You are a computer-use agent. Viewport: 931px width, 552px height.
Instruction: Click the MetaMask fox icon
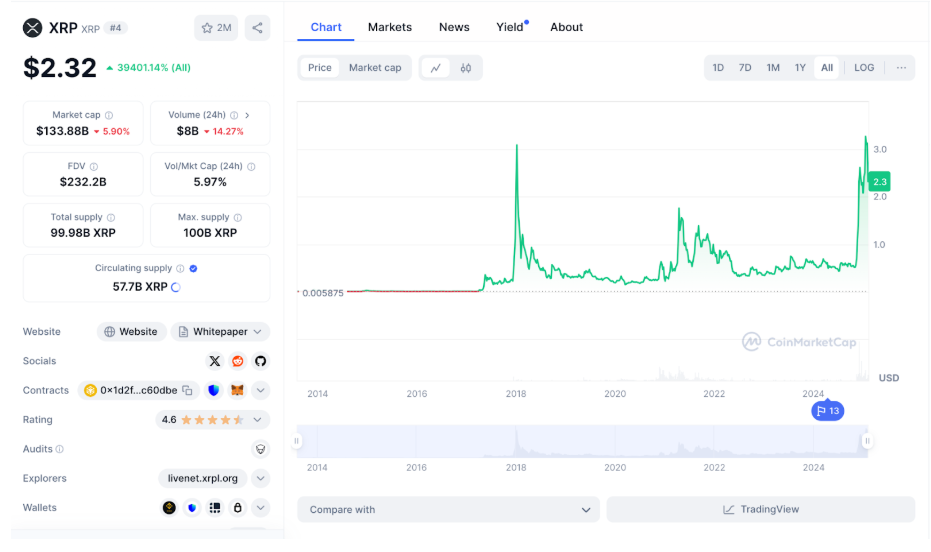pos(237,391)
